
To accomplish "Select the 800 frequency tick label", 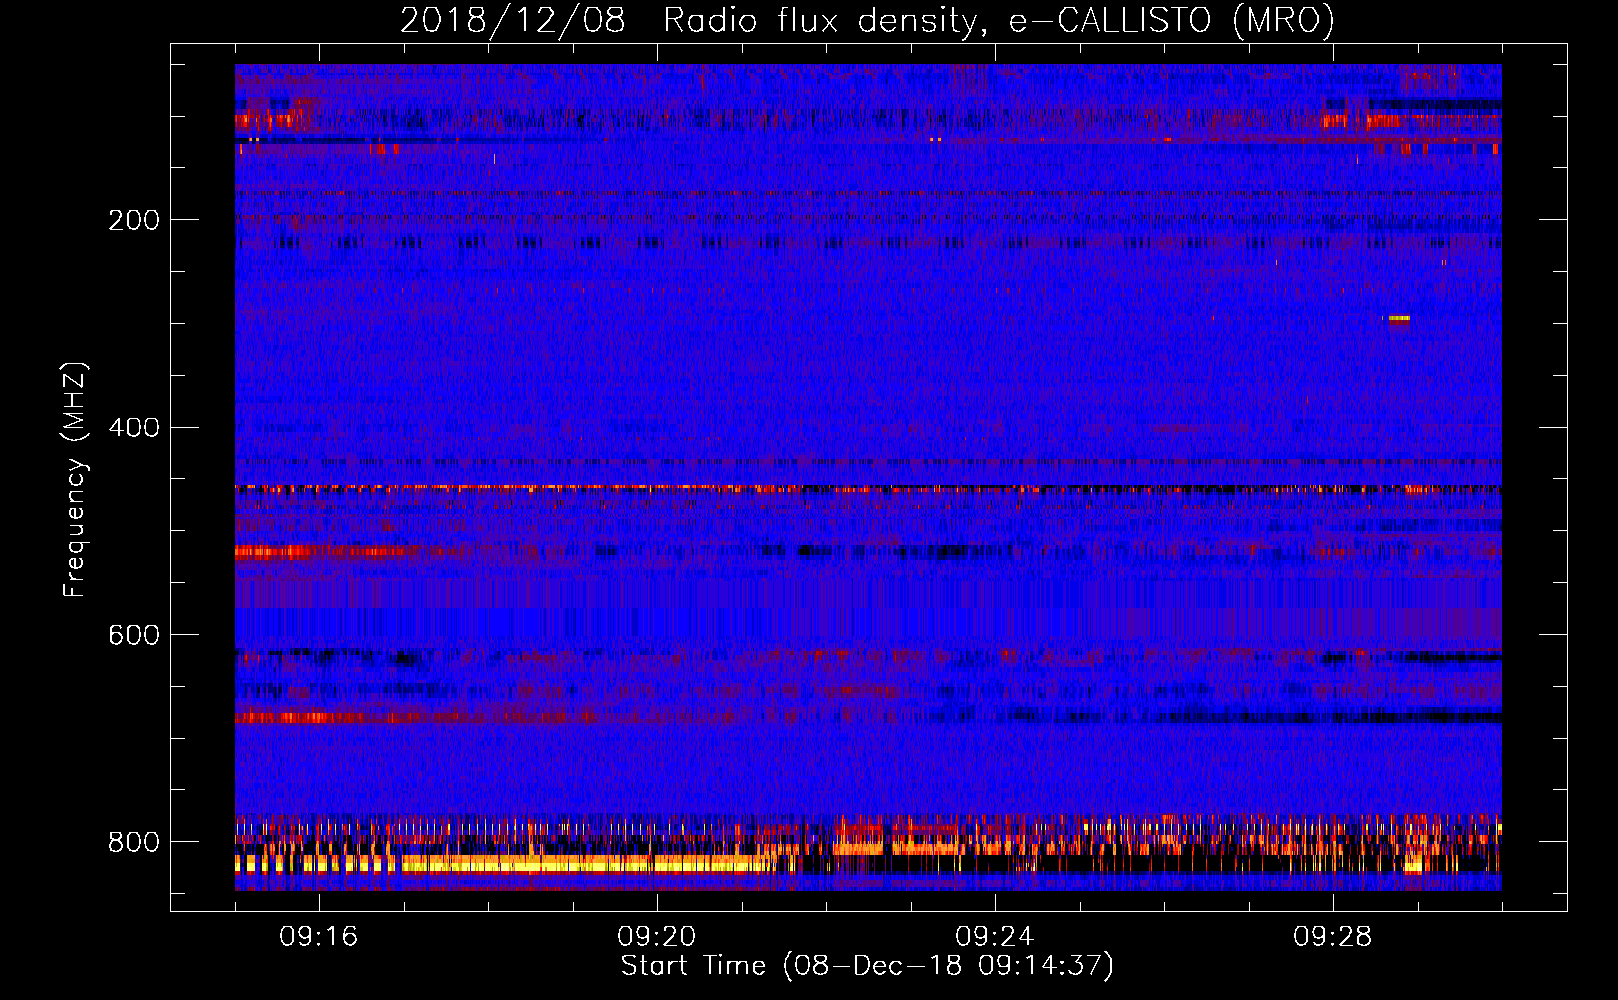I will tap(134, 843).
